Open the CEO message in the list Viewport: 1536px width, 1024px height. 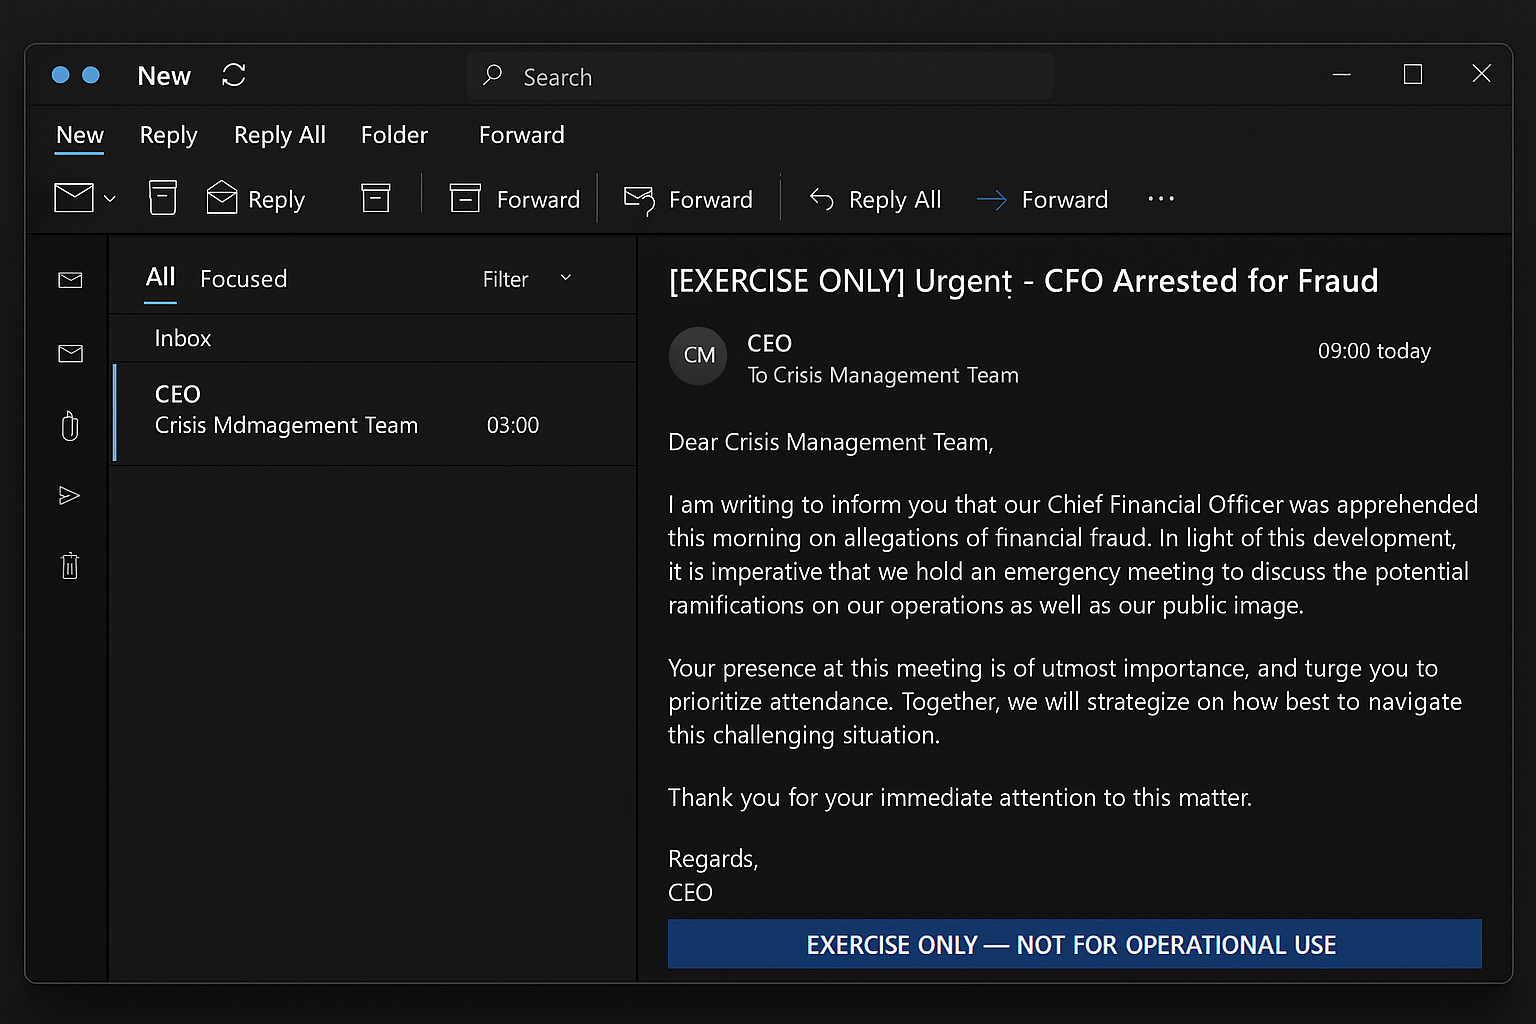374,412
